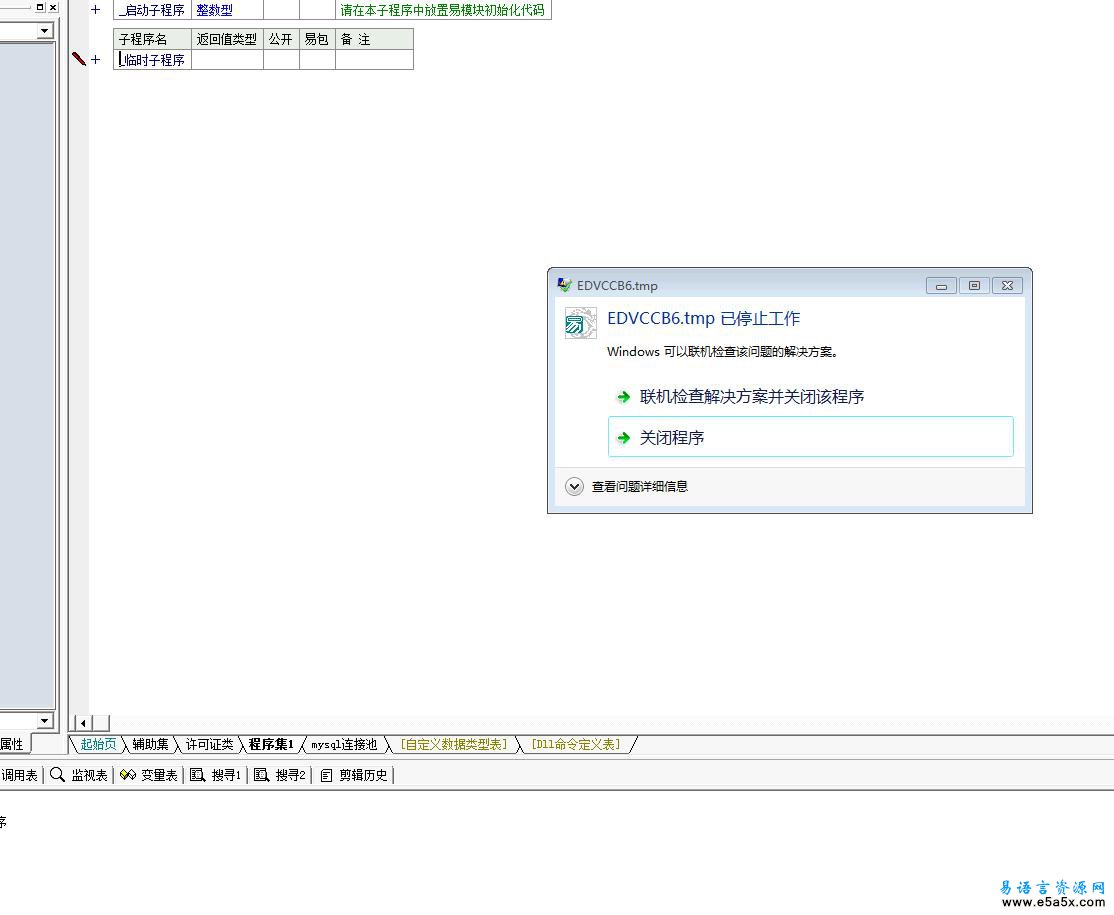Click the 剪辑历史 clipboard icon
The width and height of the screenshot is (1114, 915).
[x=326, y=775]
